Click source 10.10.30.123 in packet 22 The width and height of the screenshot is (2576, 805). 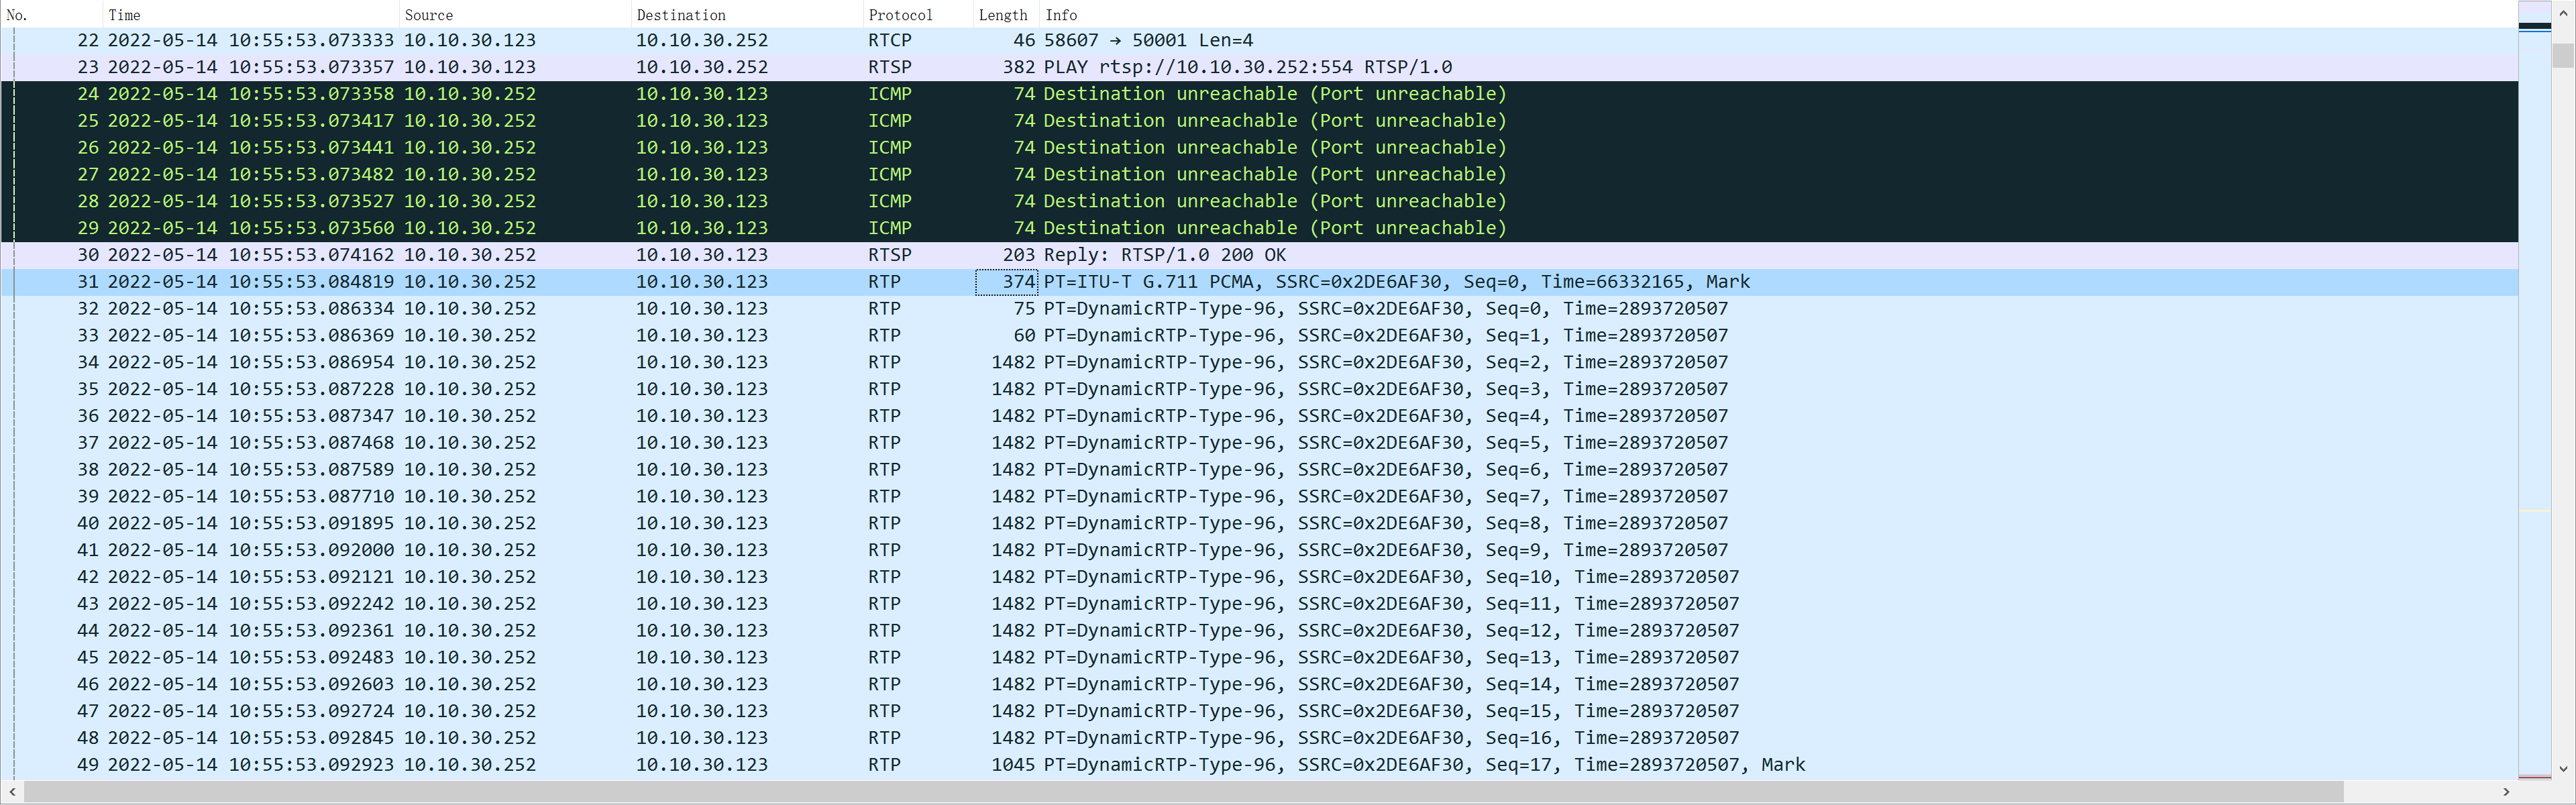click(x=470, y=40)
